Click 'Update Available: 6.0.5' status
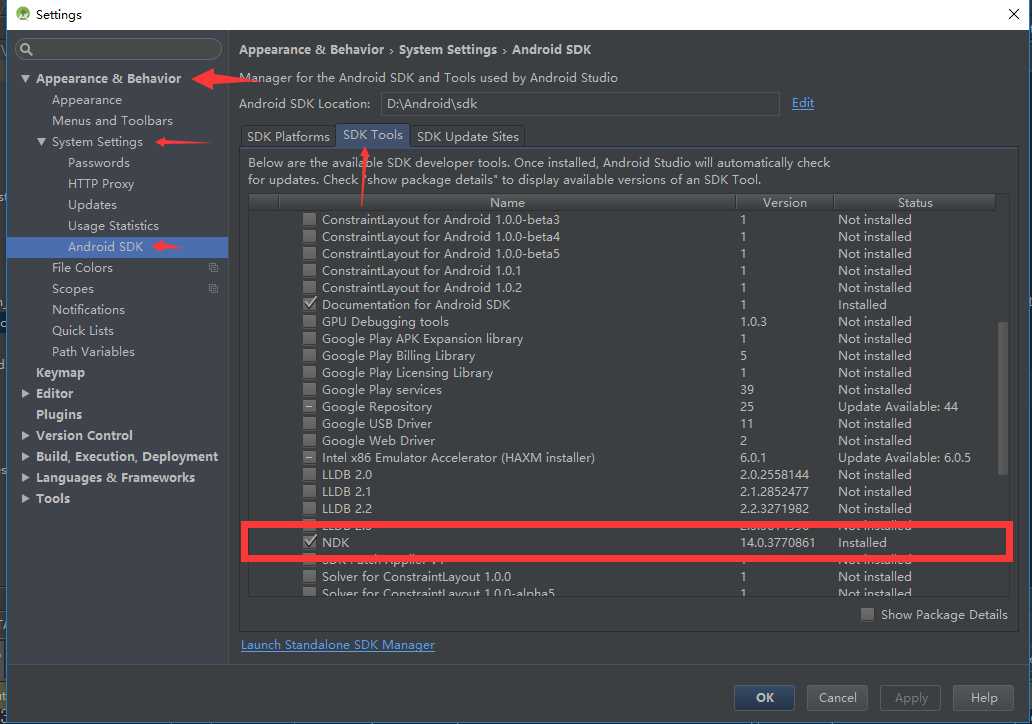The height and width of the screenshot is (724, 1032). tap(904, 457)
